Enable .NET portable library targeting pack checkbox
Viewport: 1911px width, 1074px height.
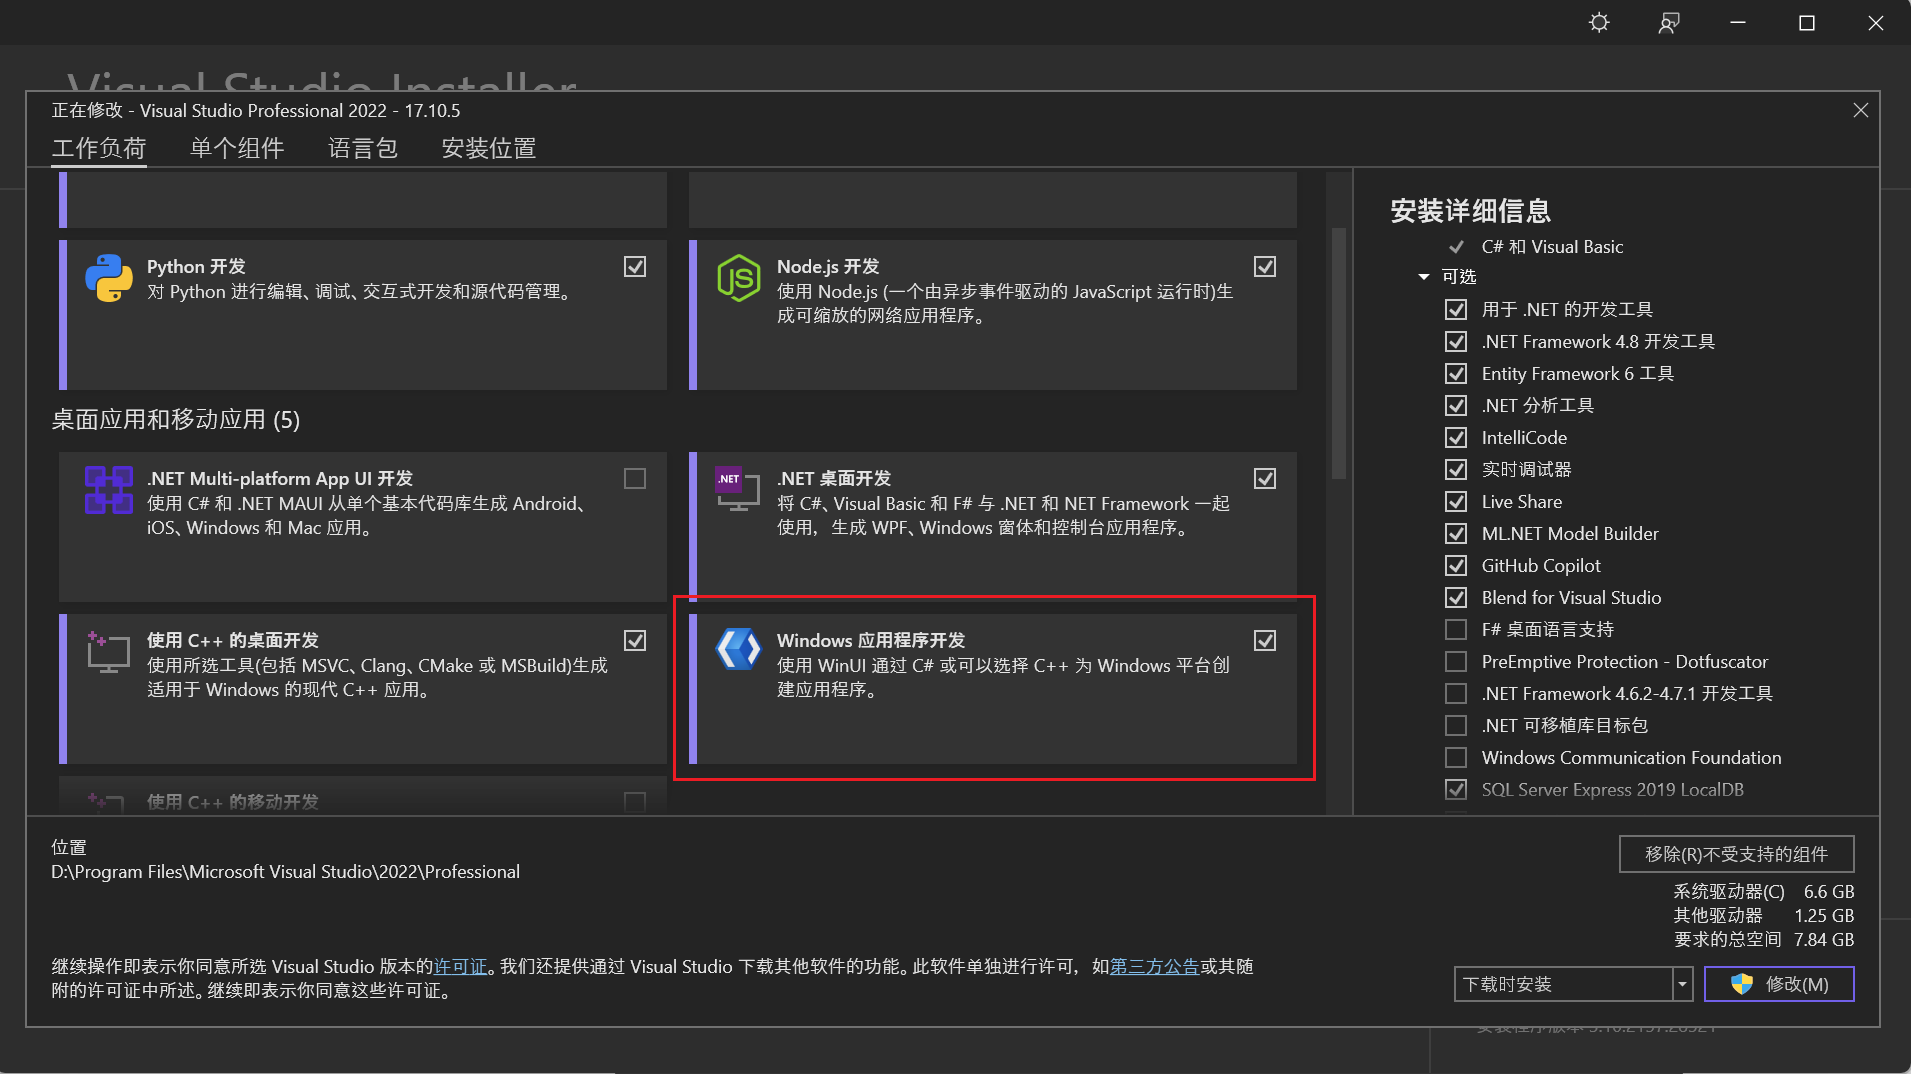click(1456, 725)
